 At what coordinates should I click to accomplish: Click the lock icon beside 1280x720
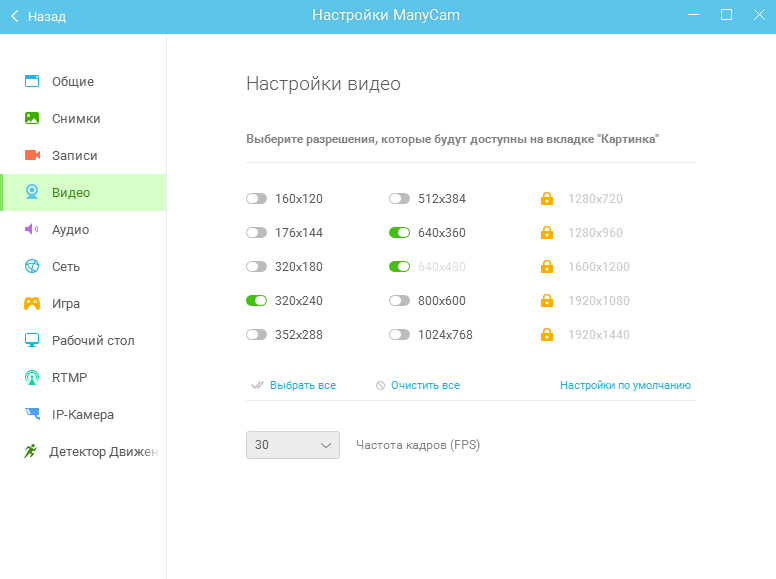(x=547, y=198)
